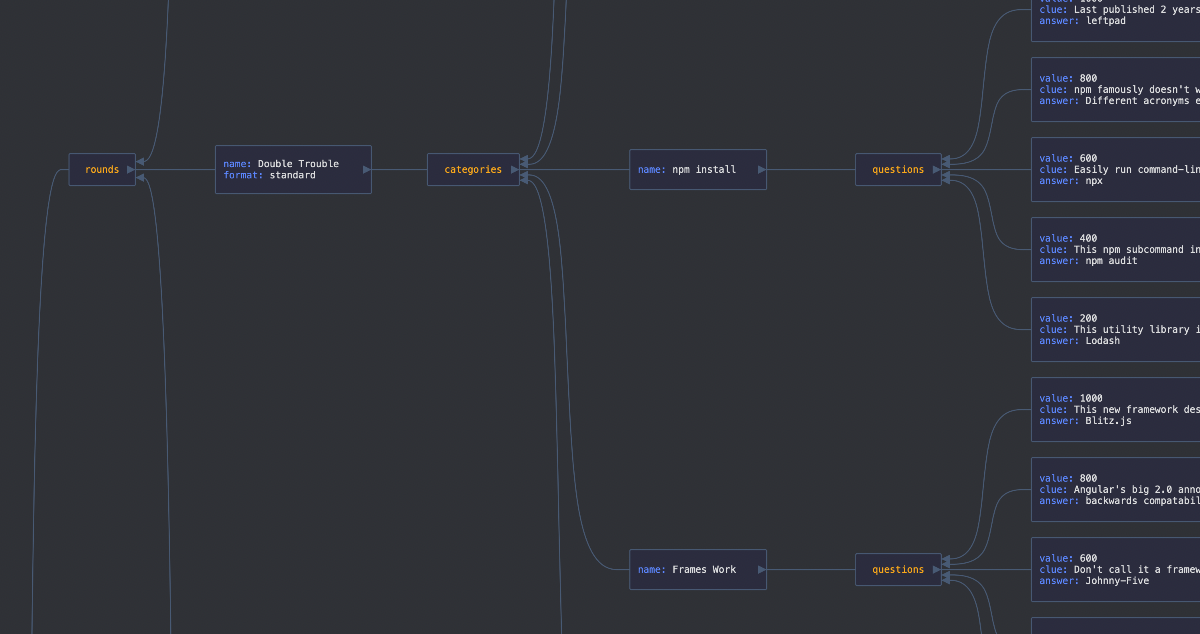Click the collapse triangle on the categories node
Image resolution: width=1200 pixels, height=634 pixels.
coord(512,170)
